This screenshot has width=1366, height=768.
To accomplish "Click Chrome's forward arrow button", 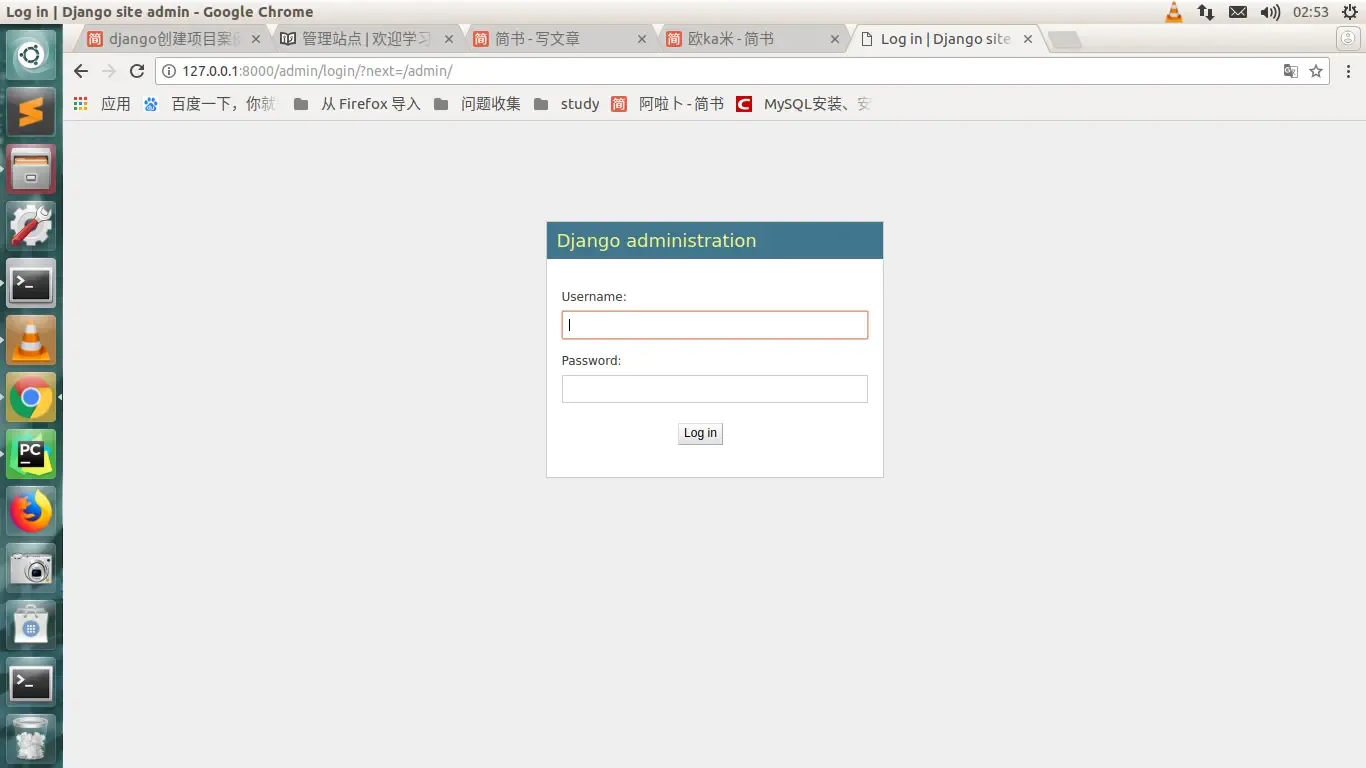I will [109, 71].
